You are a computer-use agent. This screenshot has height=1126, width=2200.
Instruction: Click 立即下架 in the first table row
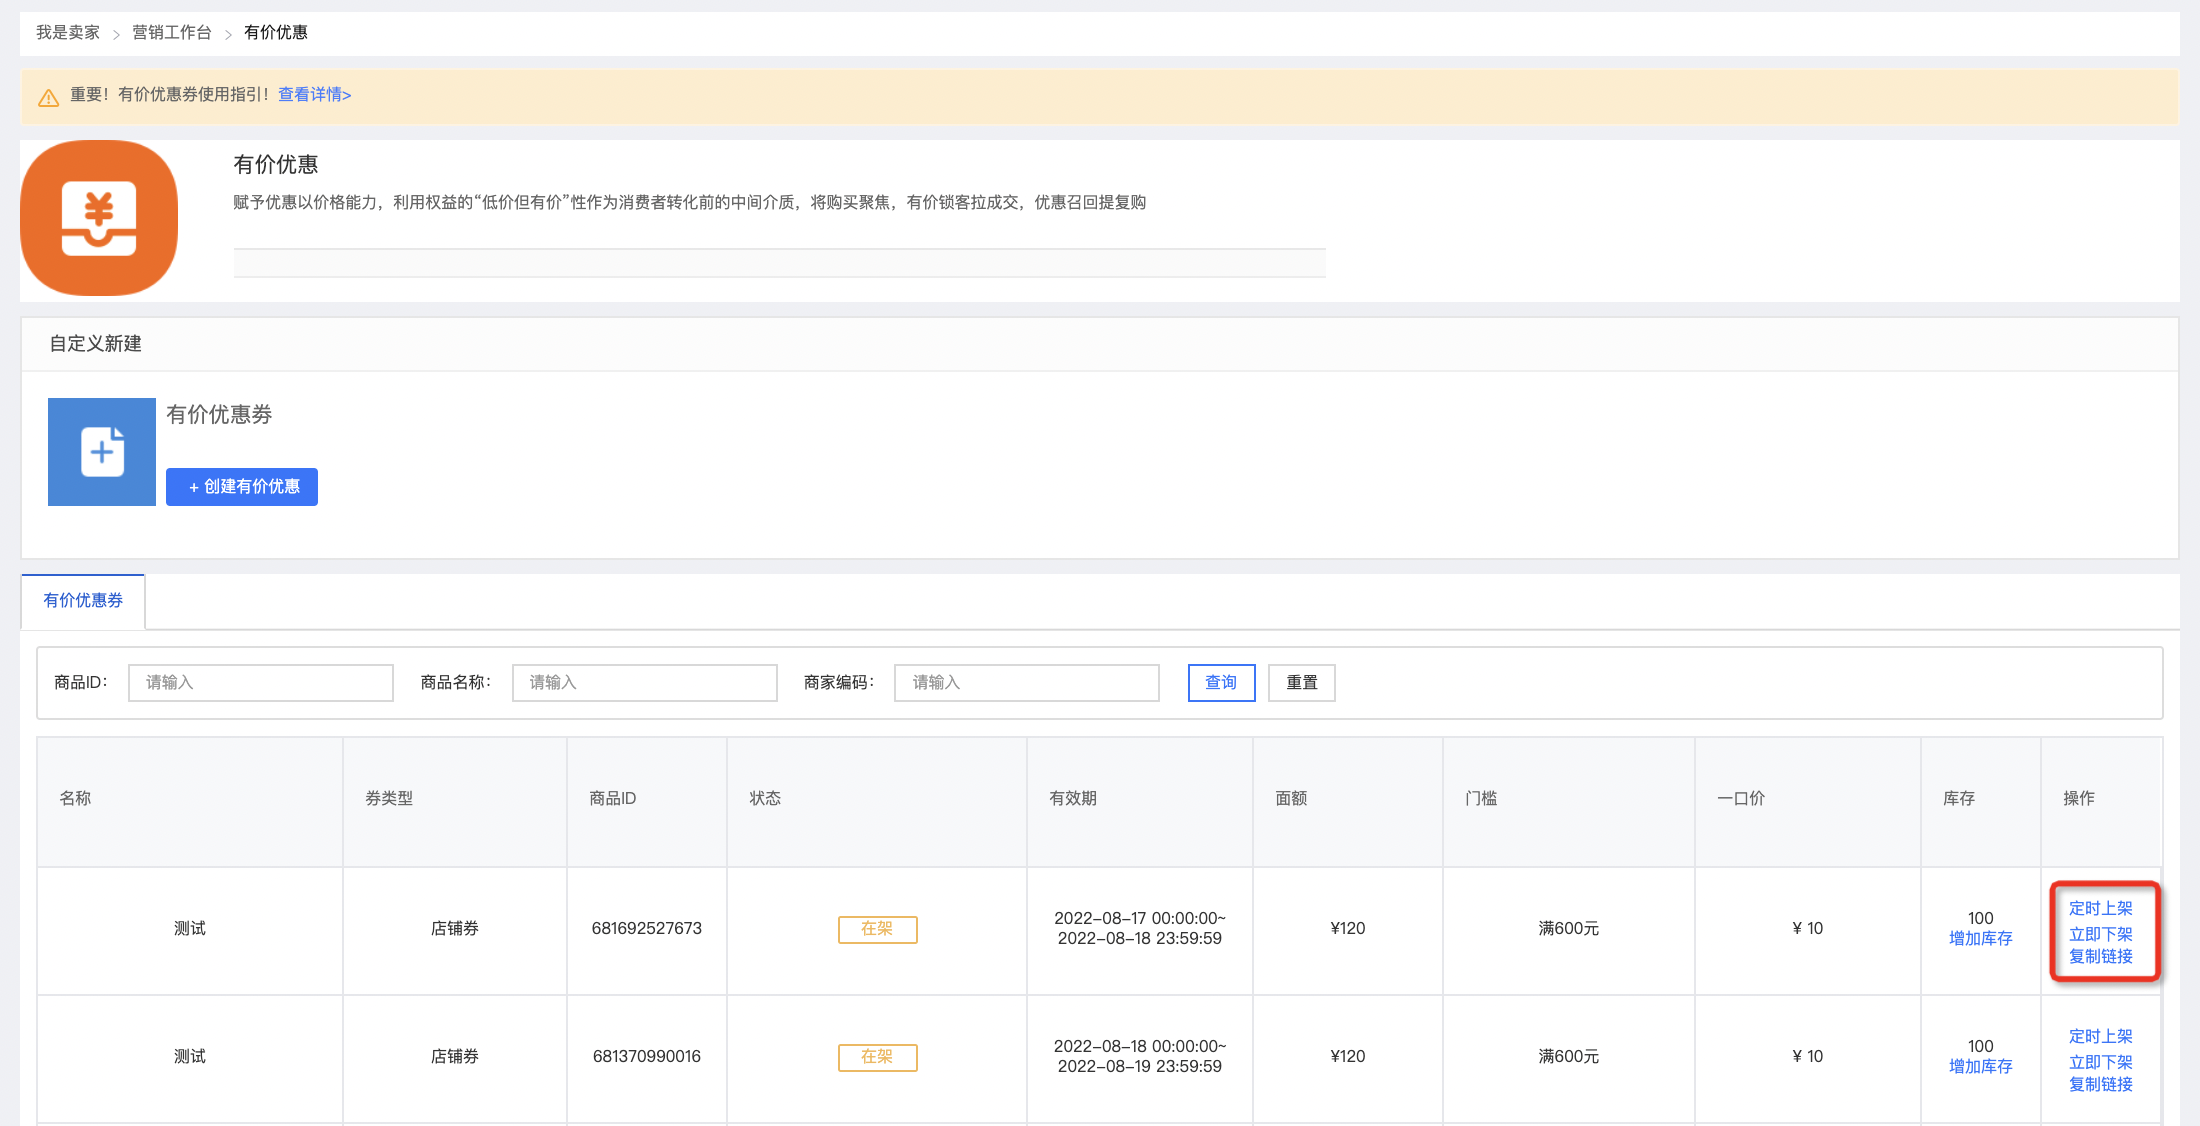[2101, 934]
